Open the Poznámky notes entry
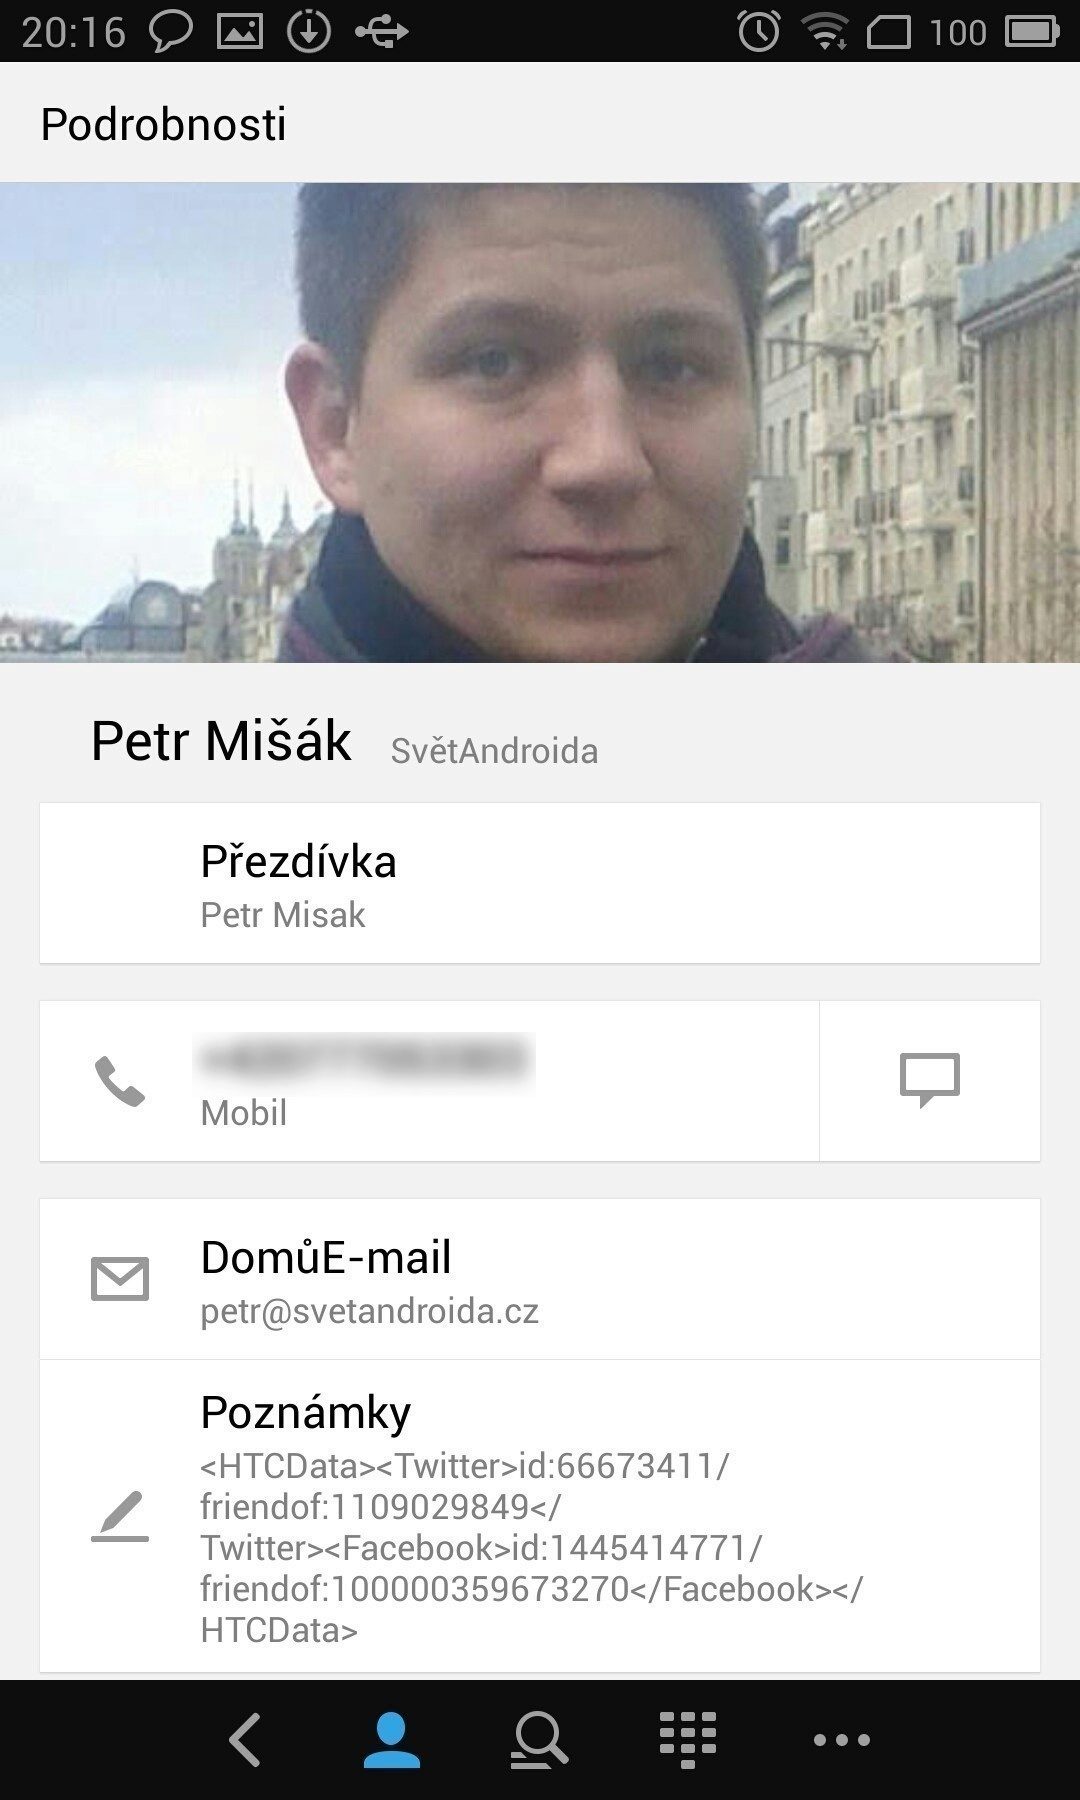The image size is (1080, 1800). click(540, 1516)
